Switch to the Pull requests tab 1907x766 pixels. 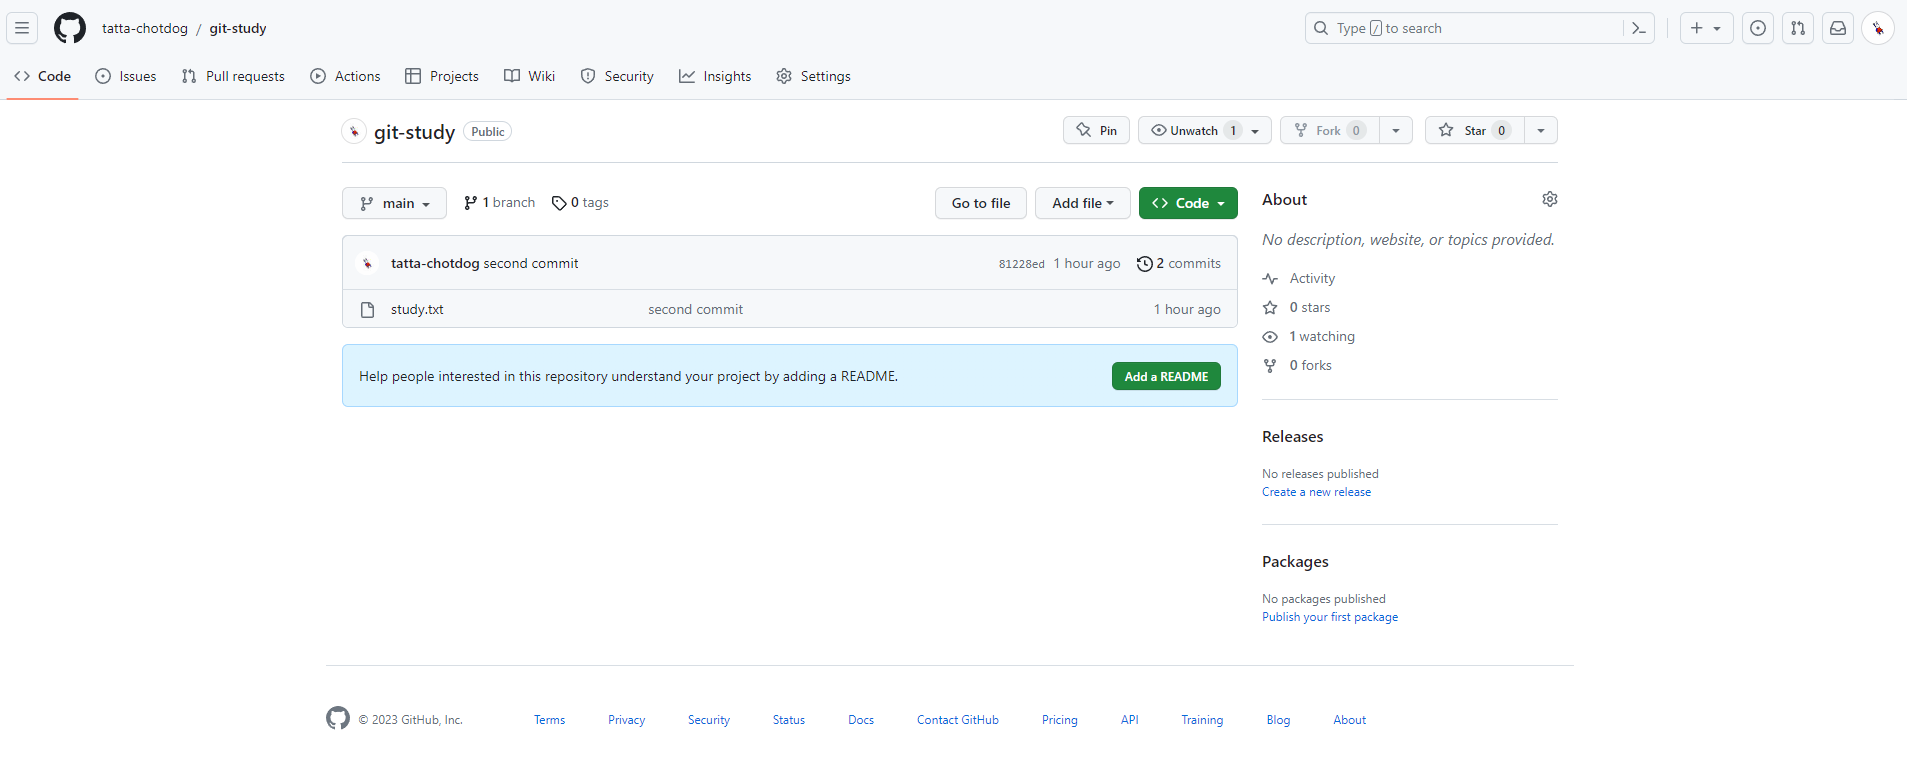(233, 76)
